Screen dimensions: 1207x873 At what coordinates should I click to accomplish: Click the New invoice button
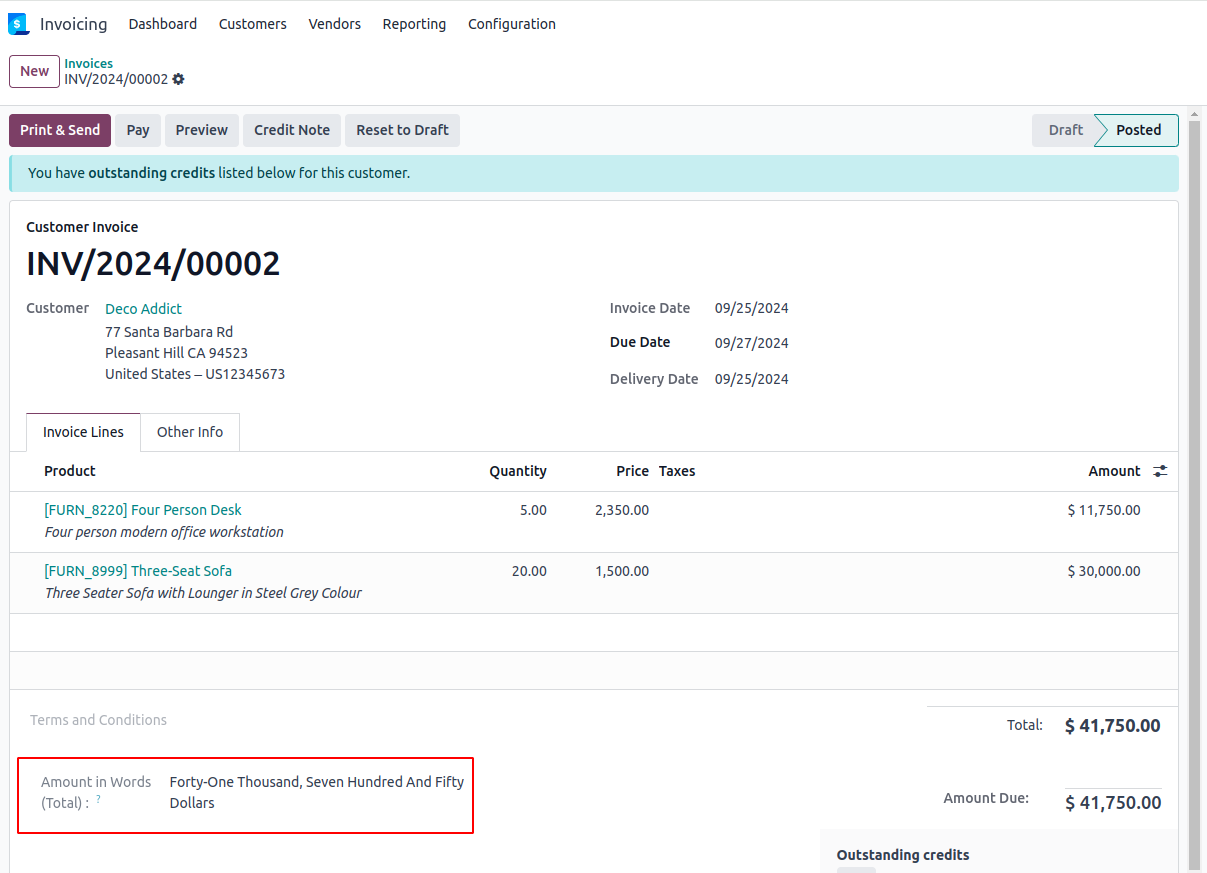tap(34, 71)
